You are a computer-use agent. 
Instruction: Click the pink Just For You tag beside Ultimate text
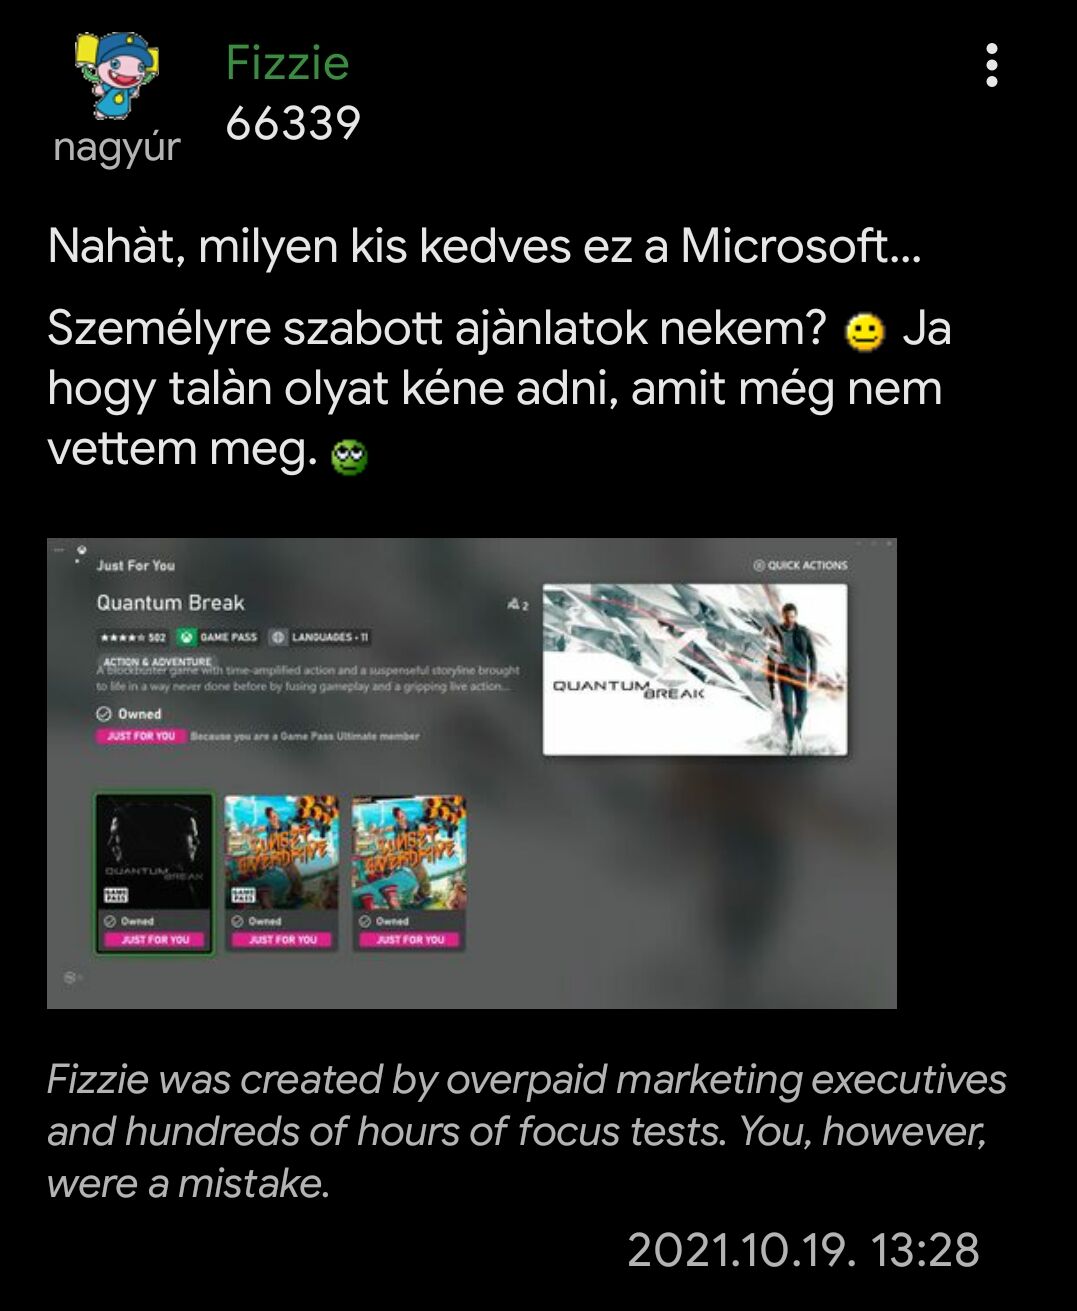point(140,736)
